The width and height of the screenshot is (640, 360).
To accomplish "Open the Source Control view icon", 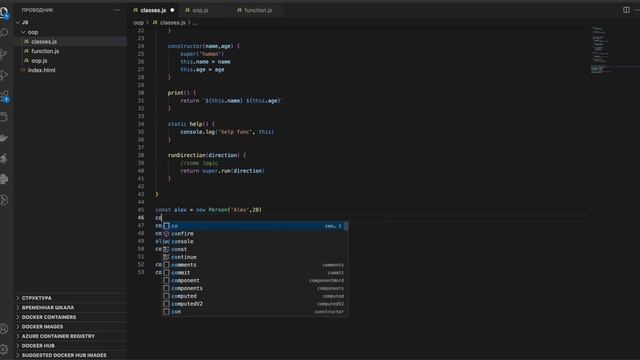I will (x=4, y=54).
